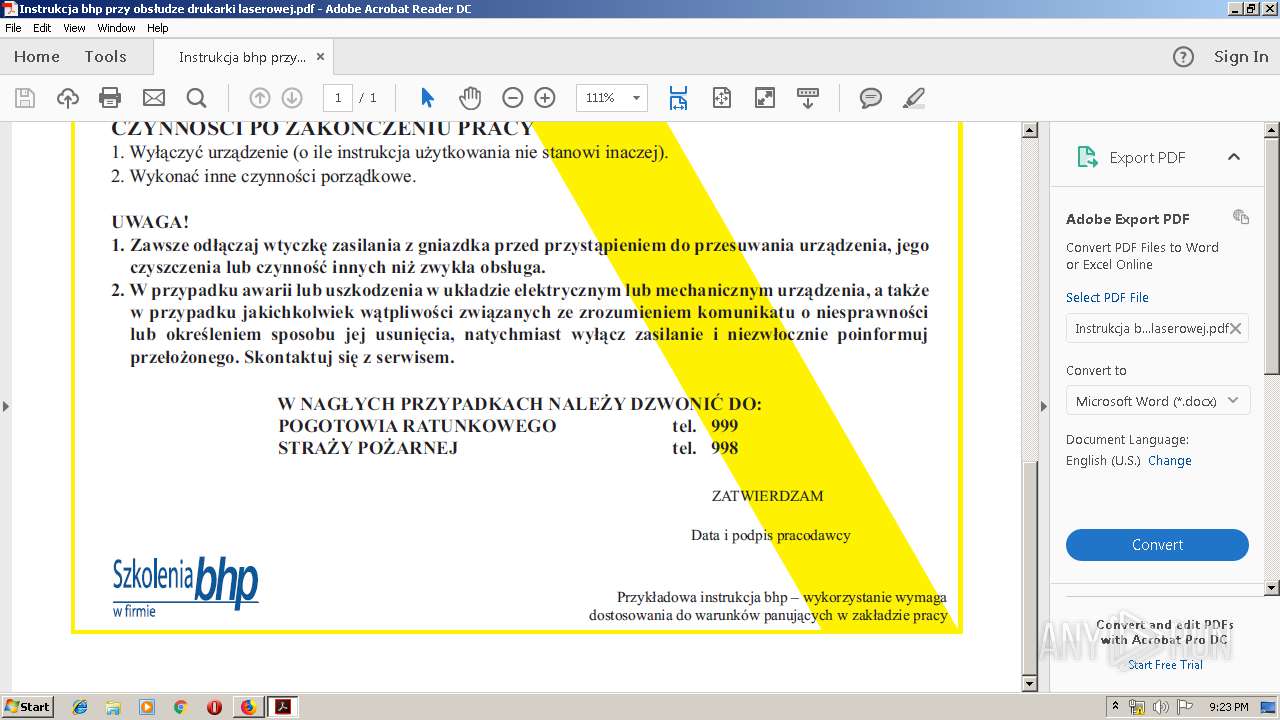This screenshot has width=1280, height=720.
Task: Open the Help question mark icon
Action: coord(1183,57)
